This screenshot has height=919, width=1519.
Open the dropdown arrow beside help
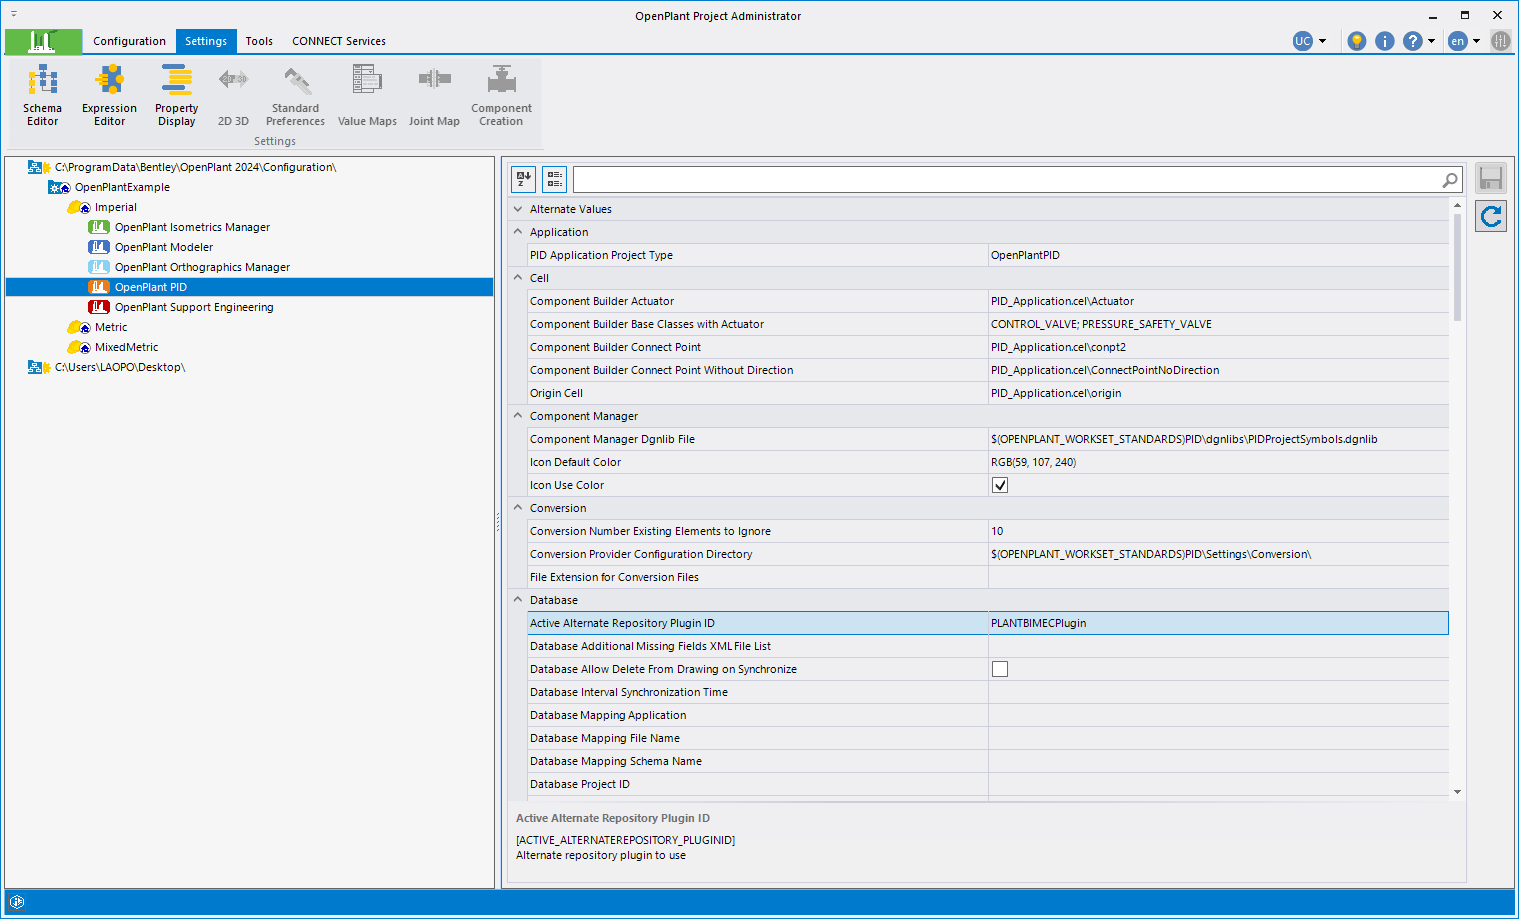pos(1431,41)
